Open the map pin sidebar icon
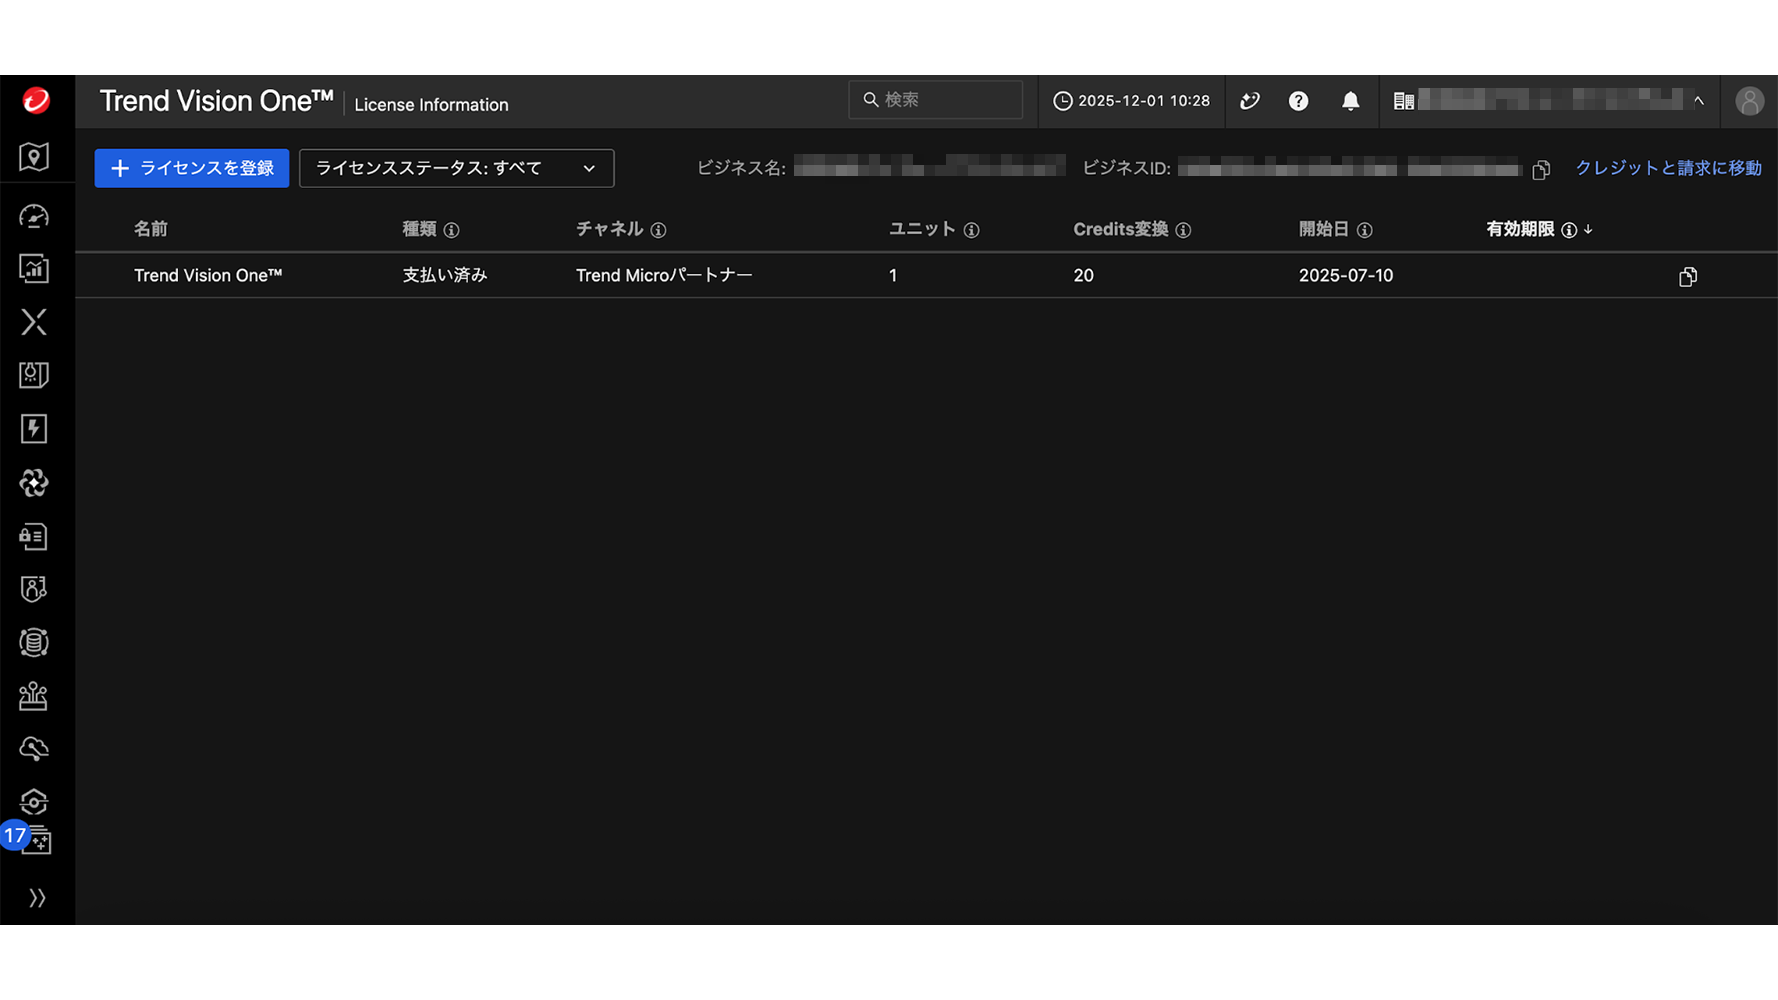 click(34, 157)
